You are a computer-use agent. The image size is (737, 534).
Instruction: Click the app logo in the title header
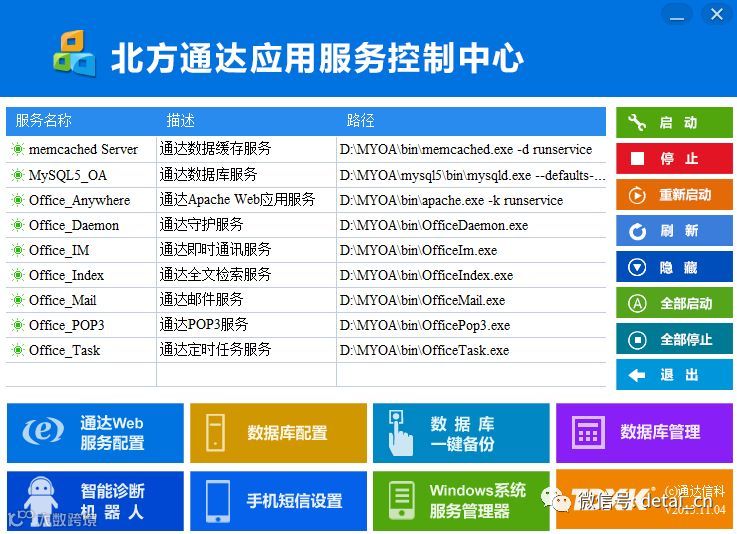point(74,53)
